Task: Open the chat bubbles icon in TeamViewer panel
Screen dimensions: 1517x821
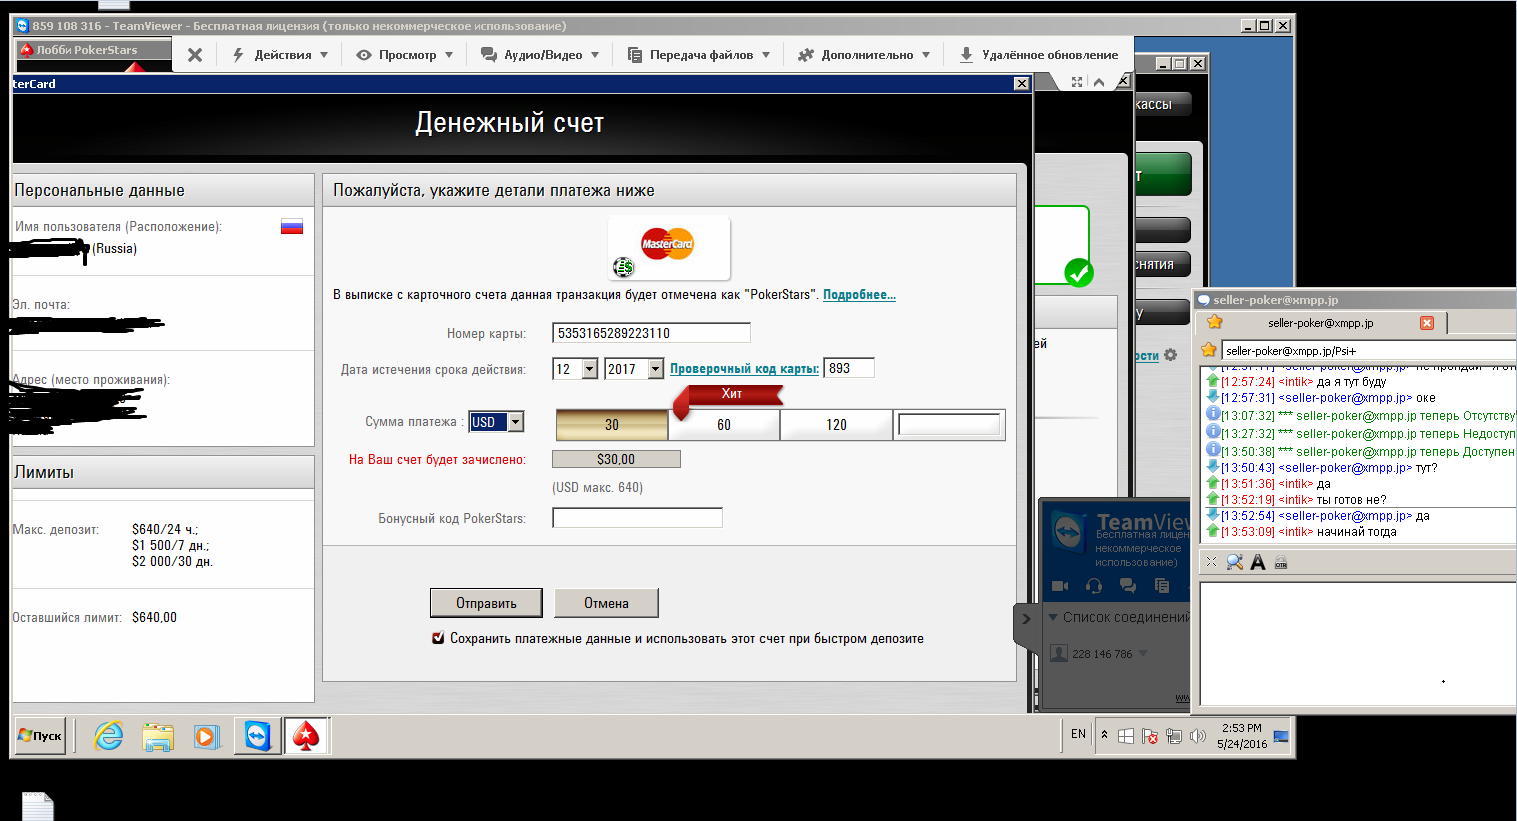Action: [1128, 586]
